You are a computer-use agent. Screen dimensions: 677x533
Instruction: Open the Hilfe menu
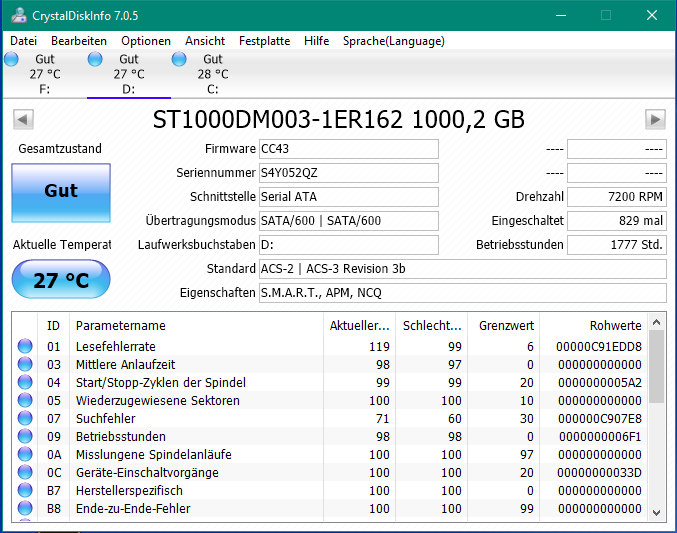(x=316, y=41)
